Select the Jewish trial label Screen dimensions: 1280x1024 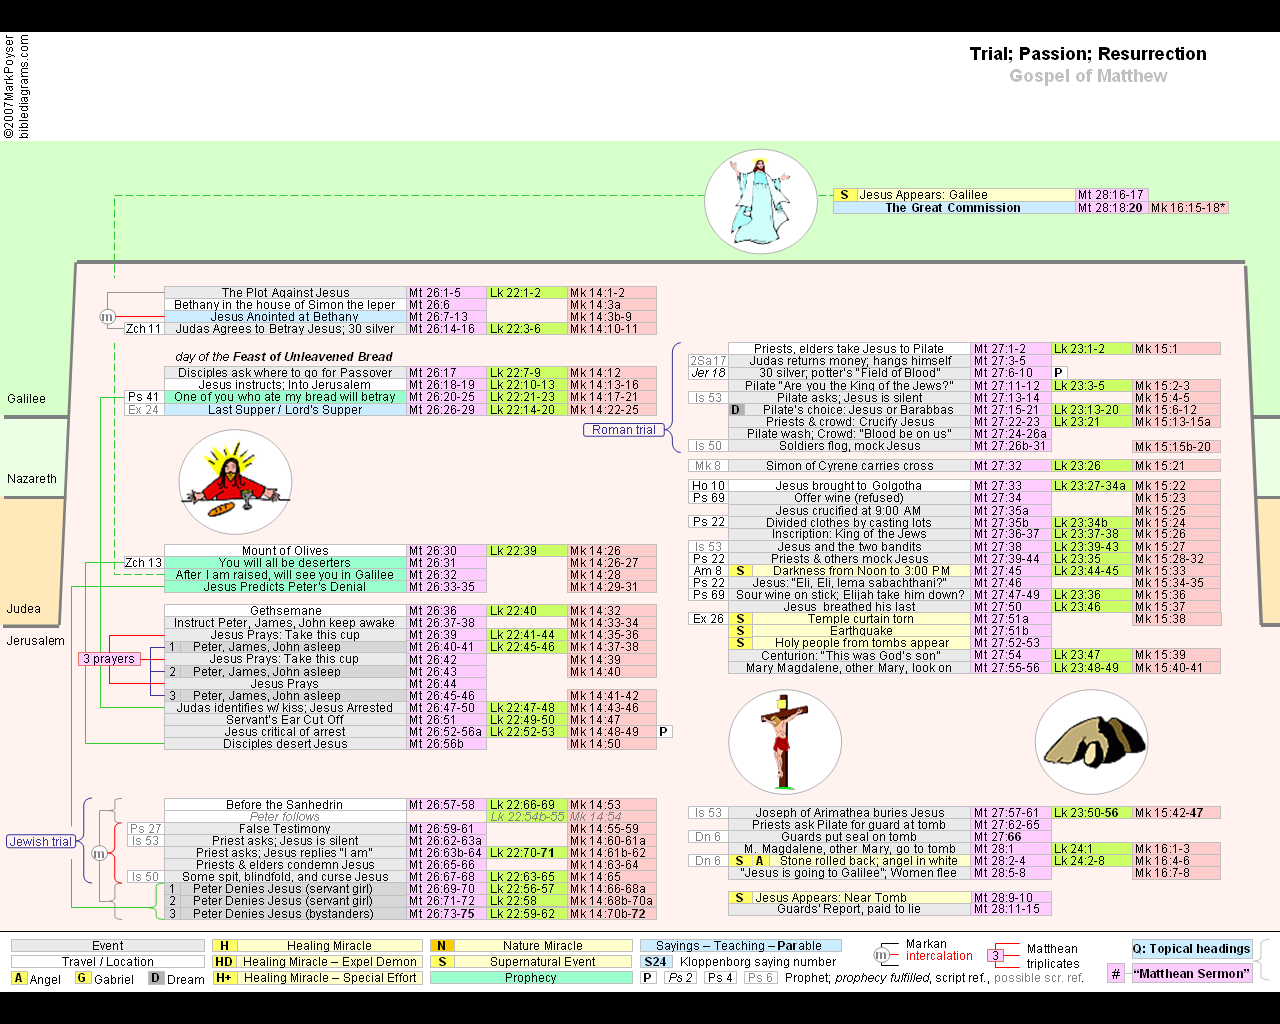tap(41, 841)
